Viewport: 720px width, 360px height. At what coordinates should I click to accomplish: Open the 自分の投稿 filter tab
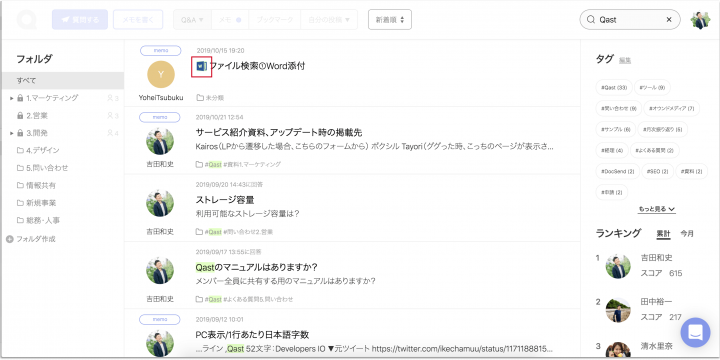(329, 20)
